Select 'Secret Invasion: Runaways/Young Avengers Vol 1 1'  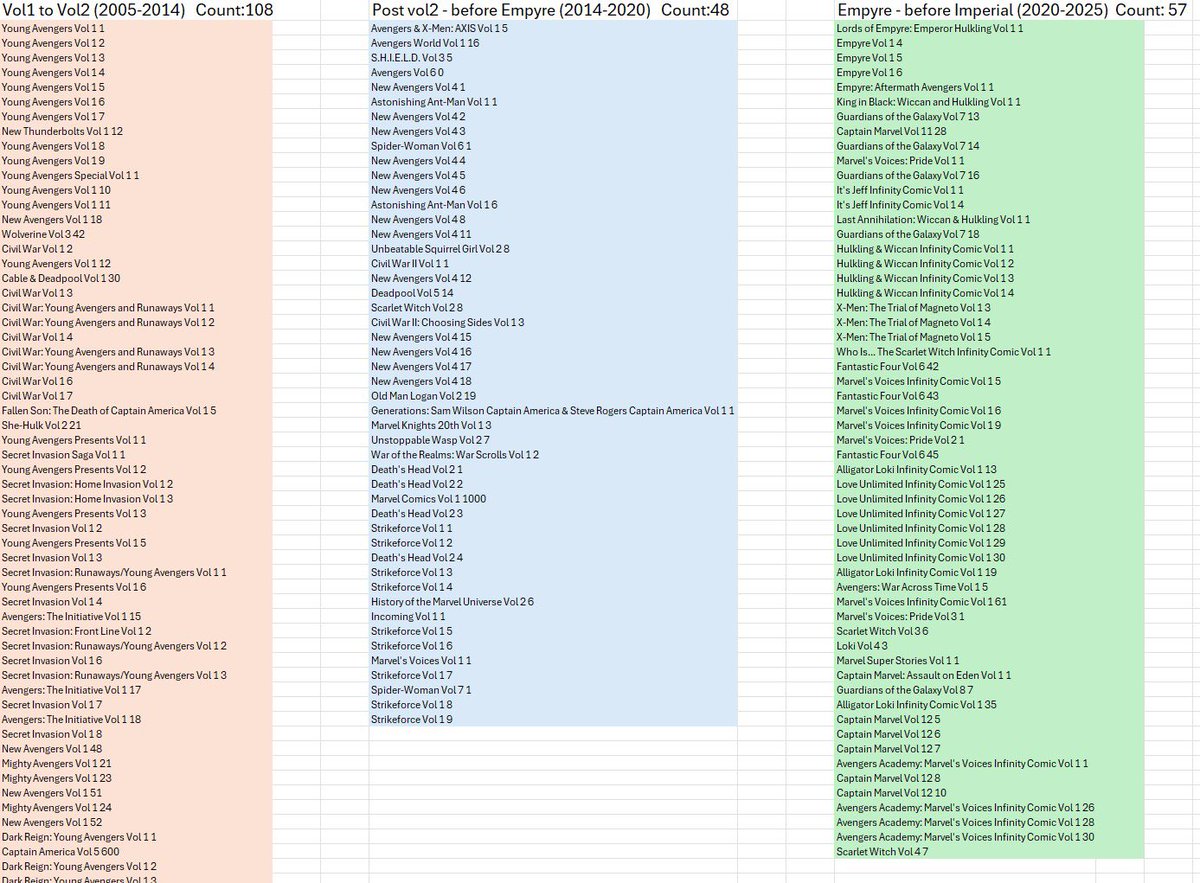tap(136, 572)
